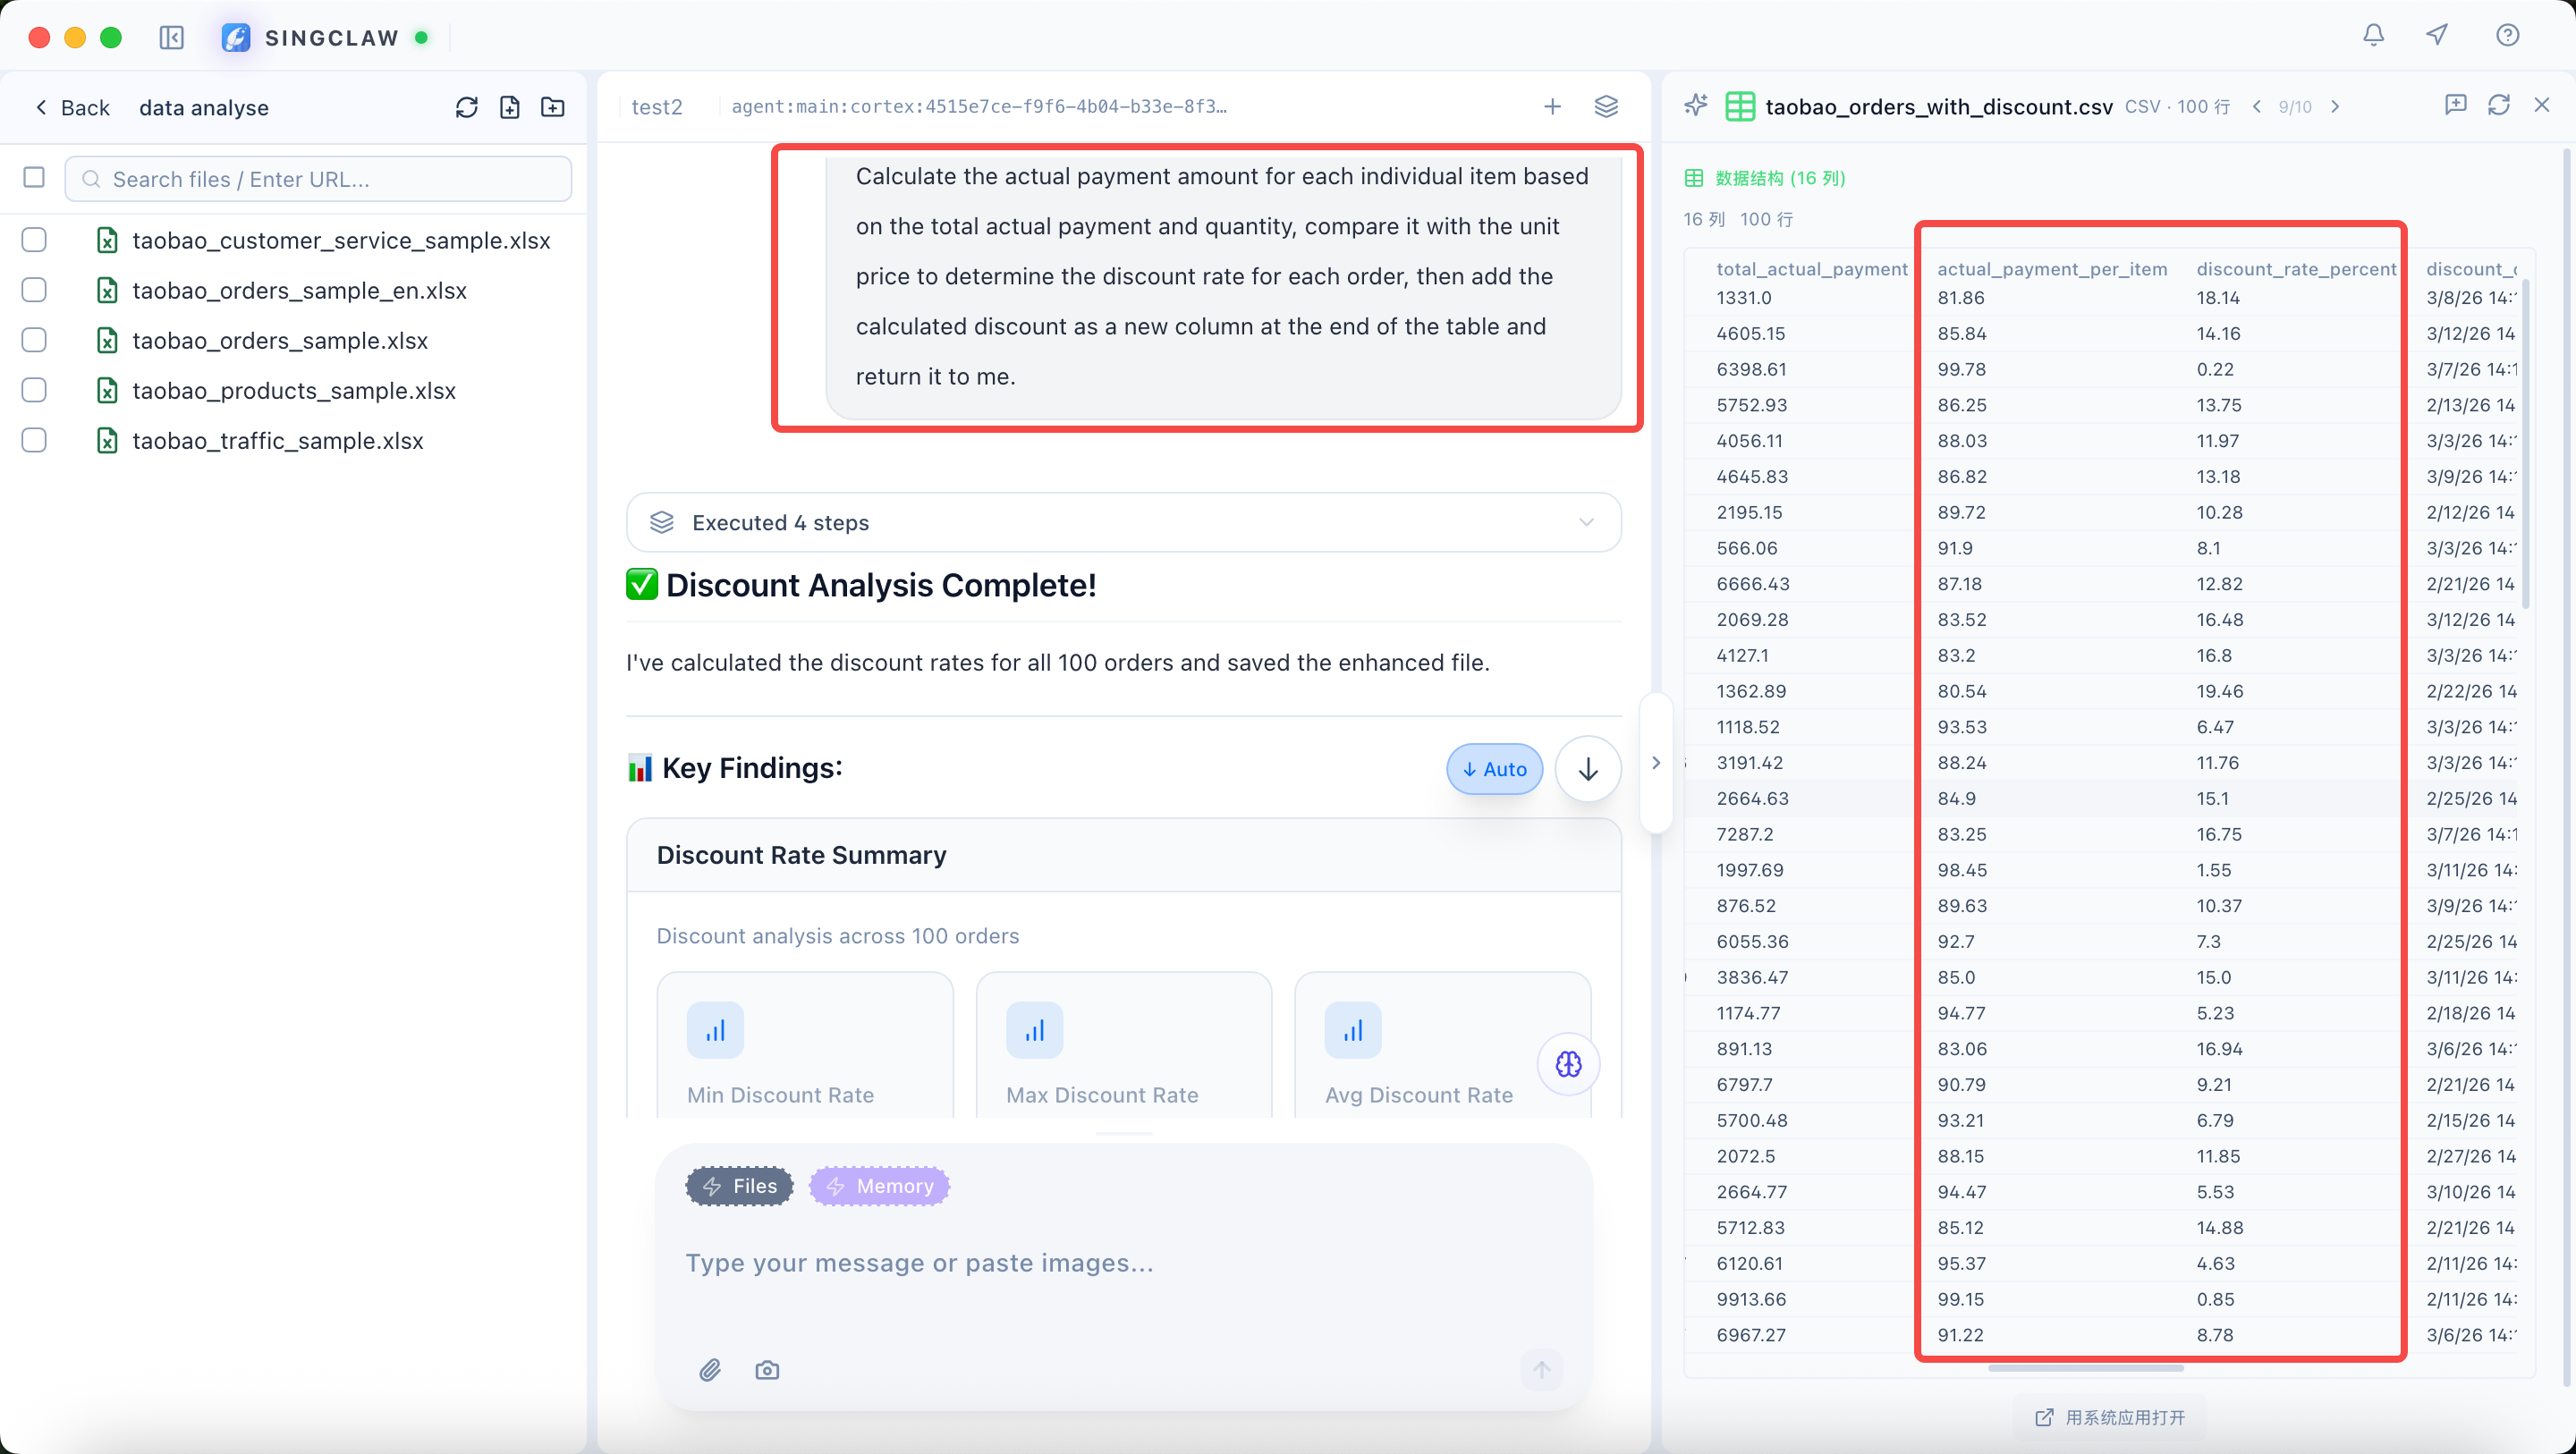The height and width of the screenshot is (1454, 2576).
Task: Check the taobao_traffic_sample.xlsx checkbox
Action: [x=34, y=440]
